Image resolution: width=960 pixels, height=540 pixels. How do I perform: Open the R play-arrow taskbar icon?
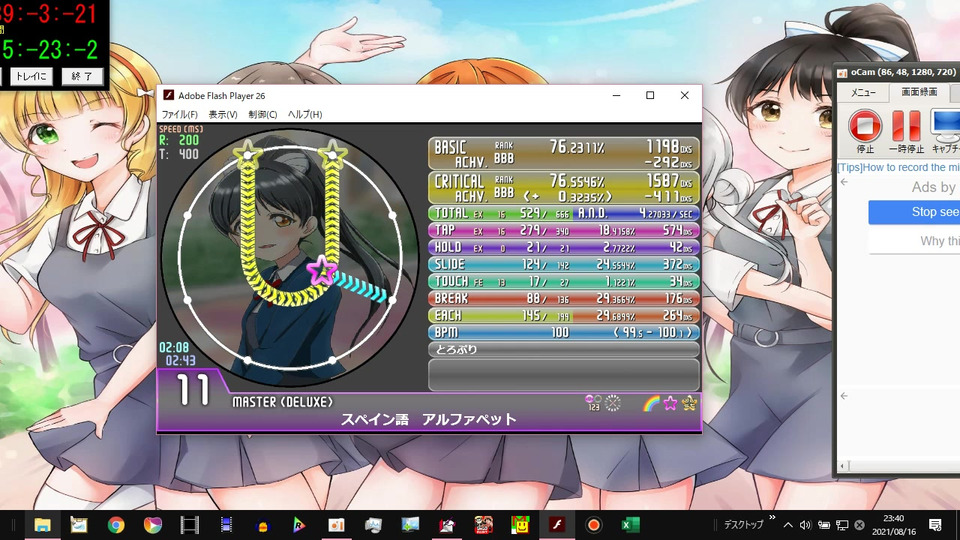coord(299,525)
